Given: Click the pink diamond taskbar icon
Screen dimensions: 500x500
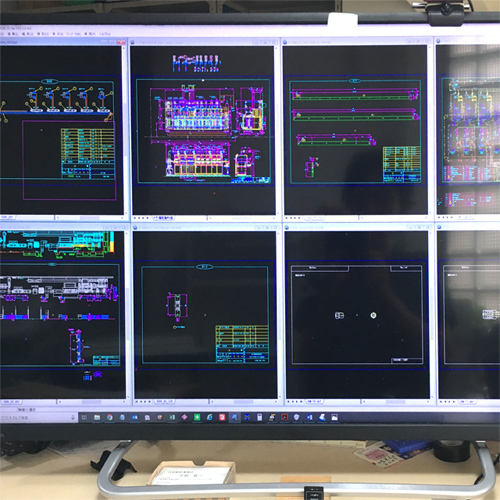Looking at the screenshot, I should 184,417.
